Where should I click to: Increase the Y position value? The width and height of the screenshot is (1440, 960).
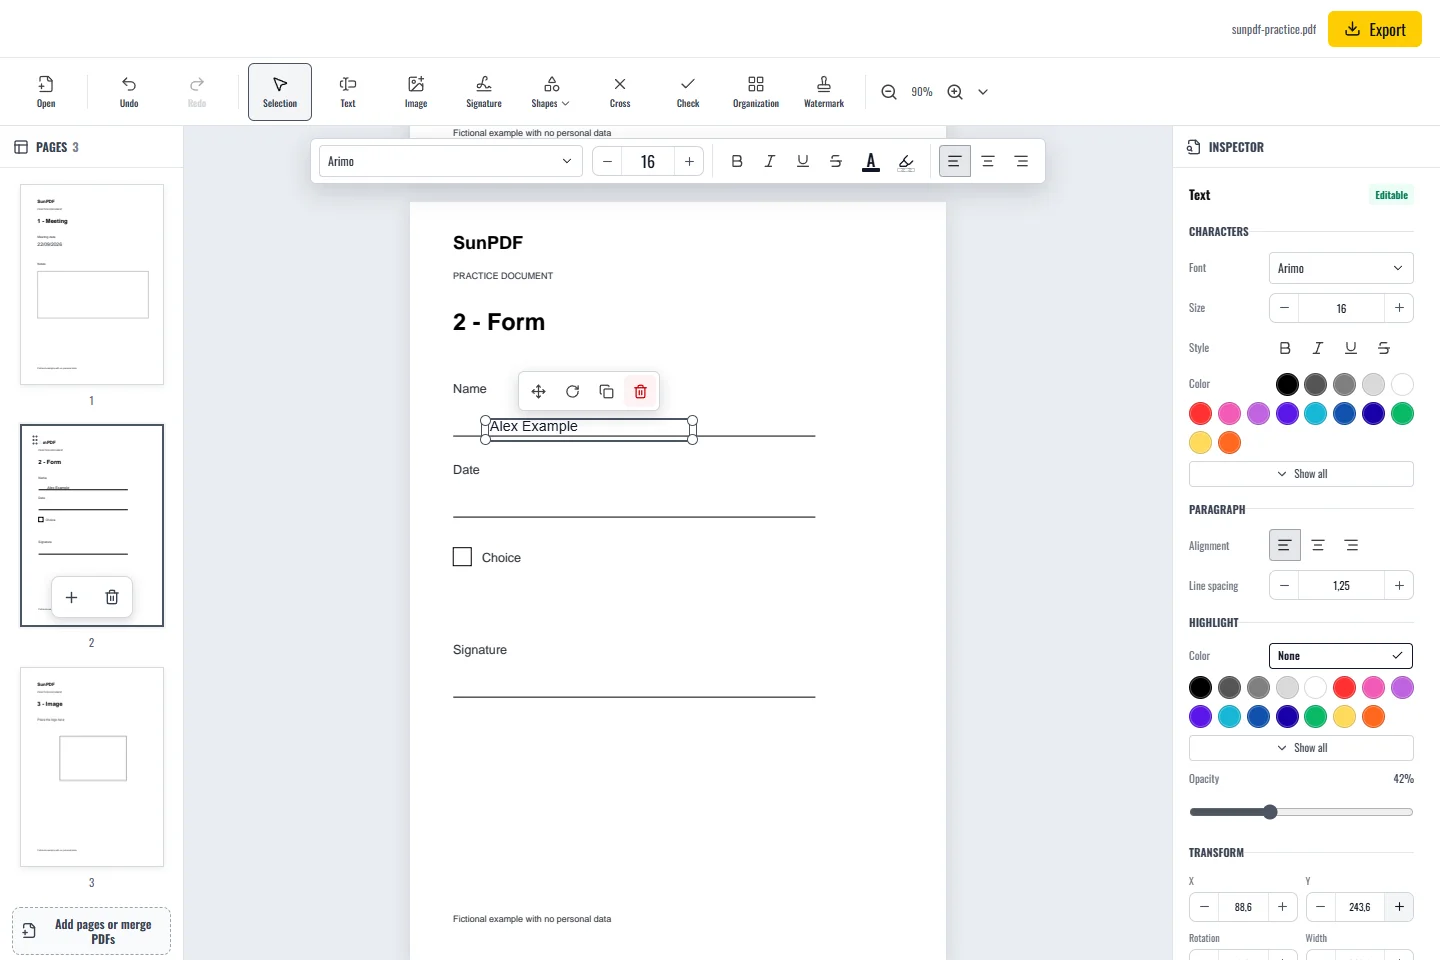pyautogui.click(x=1399, y=907)
